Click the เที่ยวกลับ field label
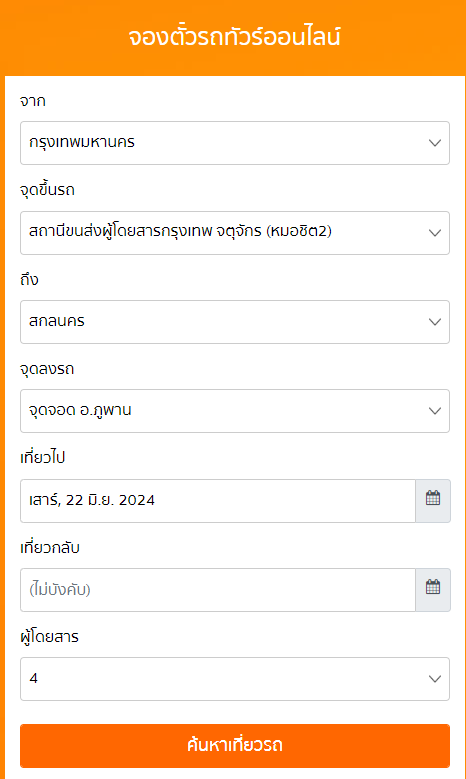466x779 pixels. 50,547
